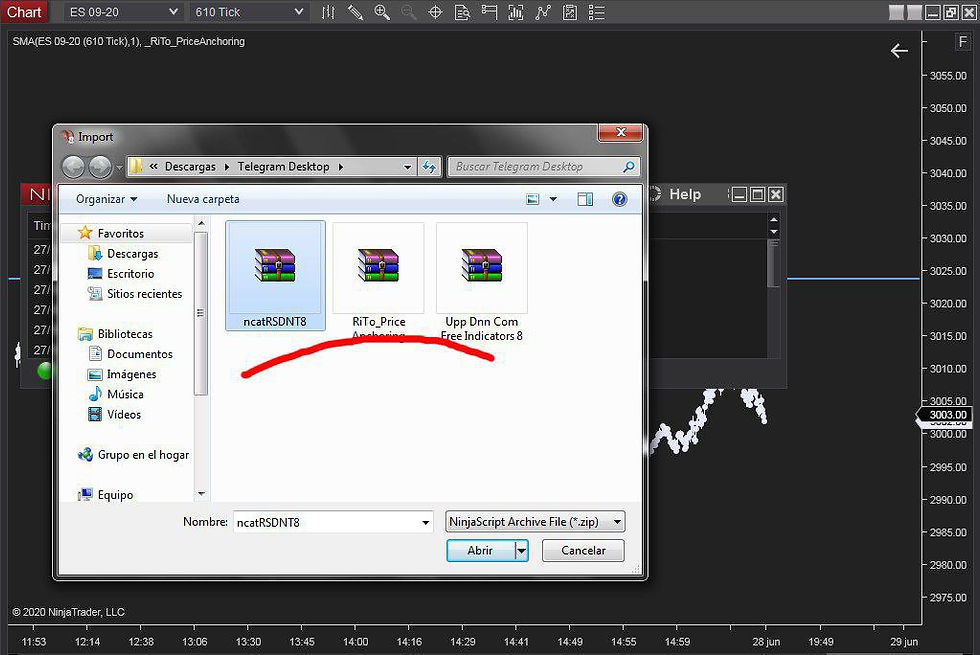The height and width of the screenshot is (655, 980).
Task: Click the greyed zoom out magnifier icon
Action: pos(408,12)
